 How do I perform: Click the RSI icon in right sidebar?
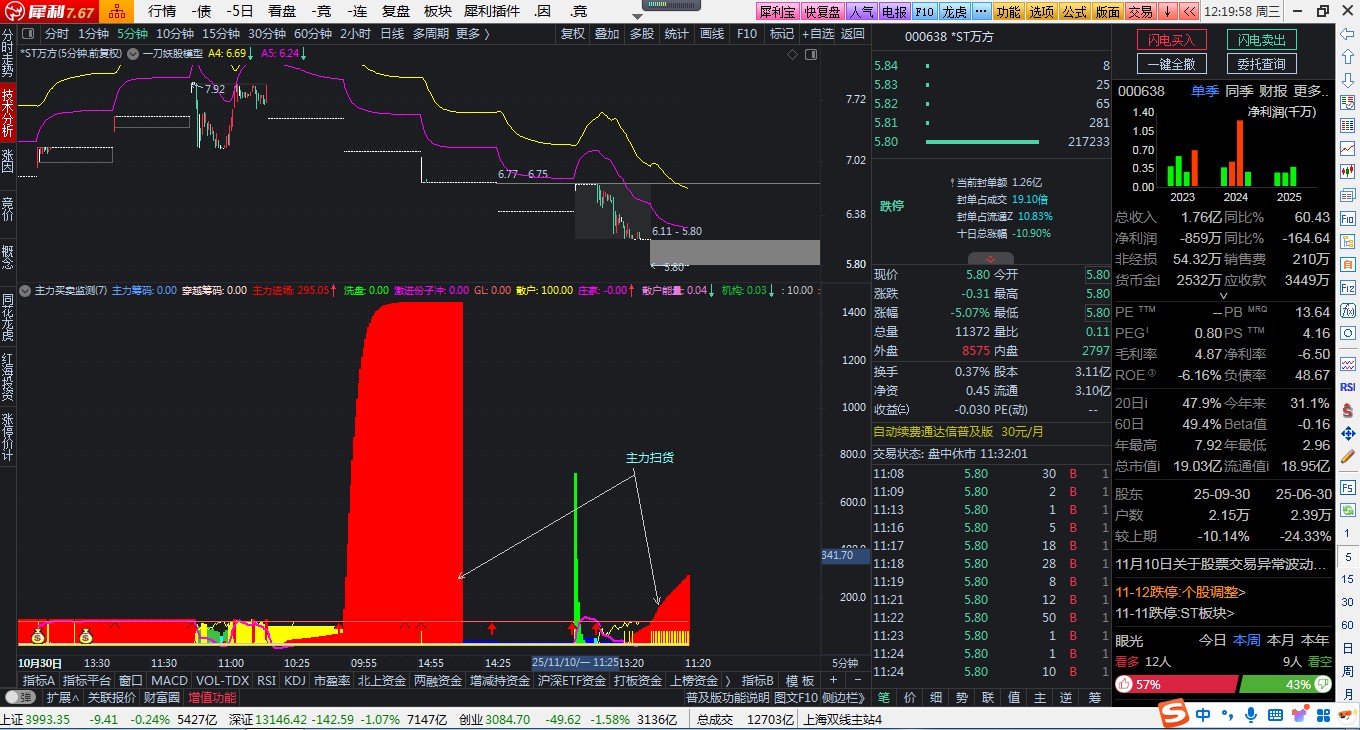[1347, 386]
